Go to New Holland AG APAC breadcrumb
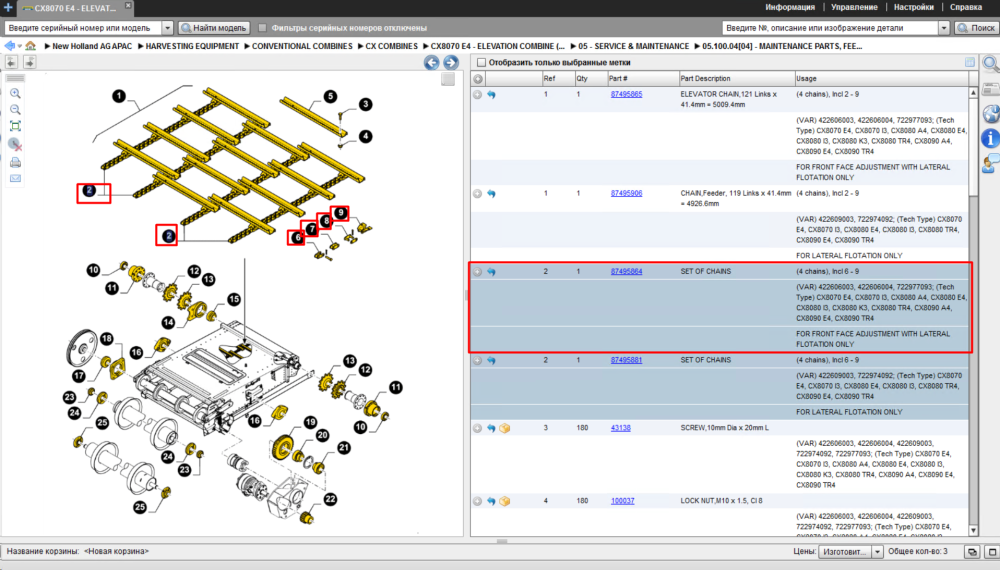 pyautogui.click(x=92, y=46)
